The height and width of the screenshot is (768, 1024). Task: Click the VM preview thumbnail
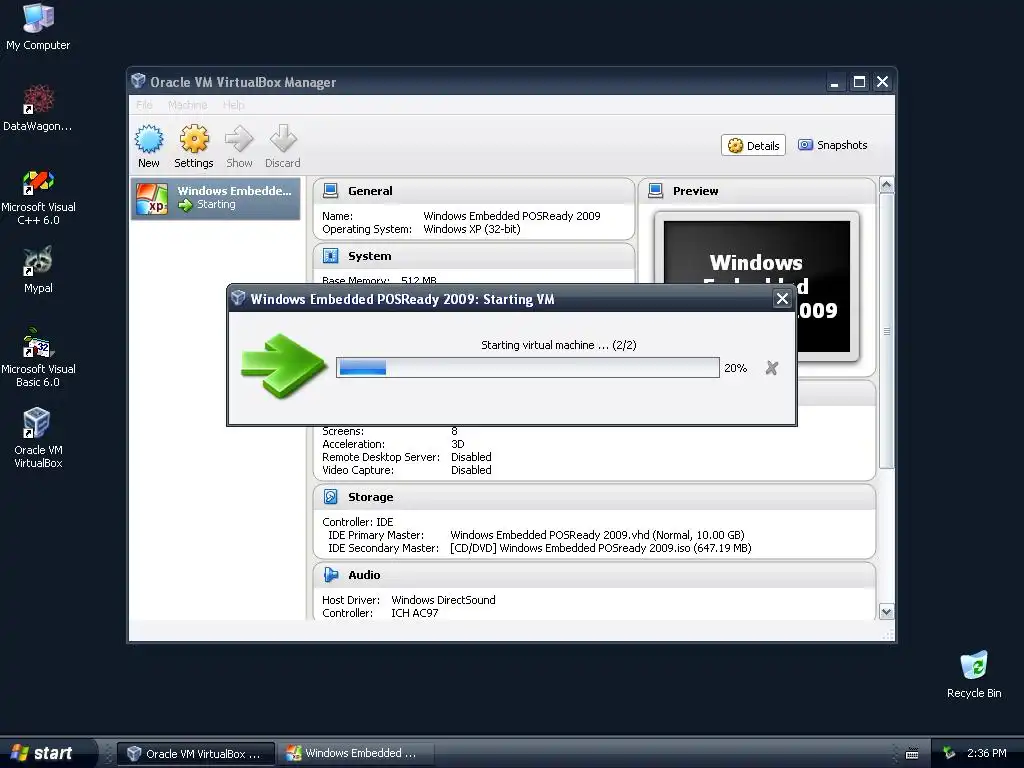pos(757,286)
